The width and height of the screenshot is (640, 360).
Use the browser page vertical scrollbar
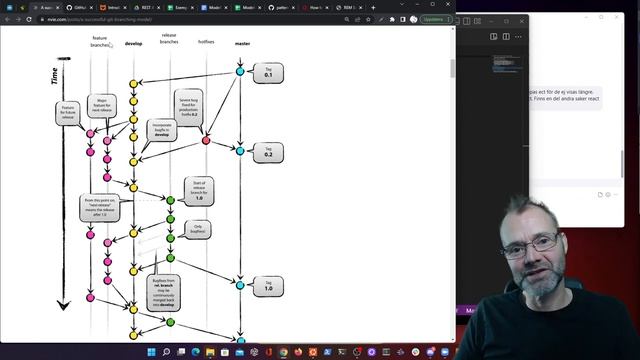click(x=452, y=68)
